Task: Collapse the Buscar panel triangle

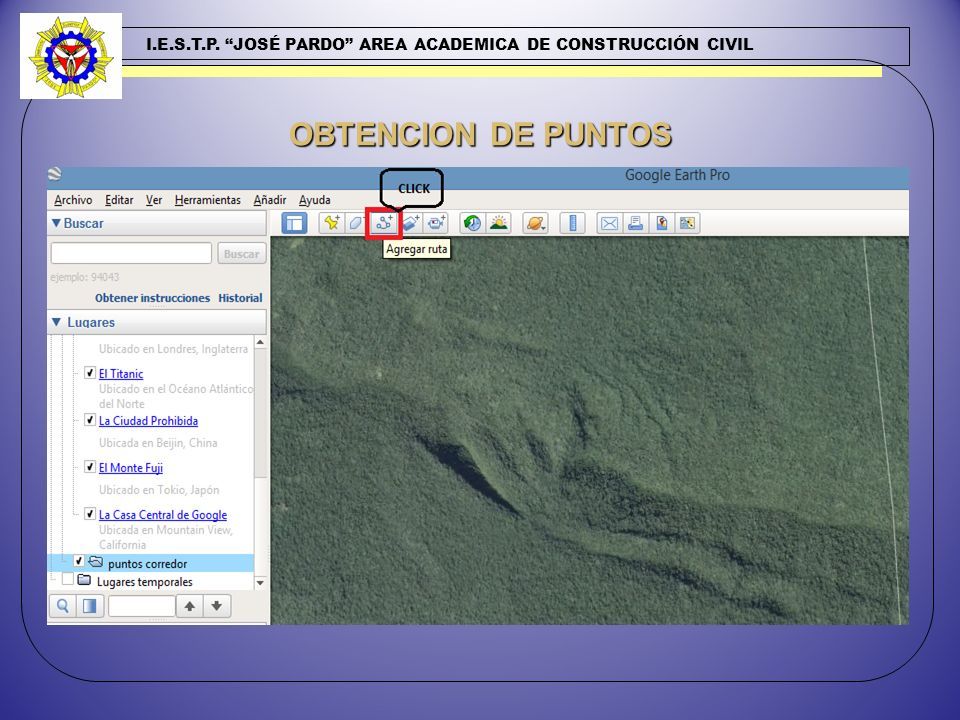Action: (56, 223)
